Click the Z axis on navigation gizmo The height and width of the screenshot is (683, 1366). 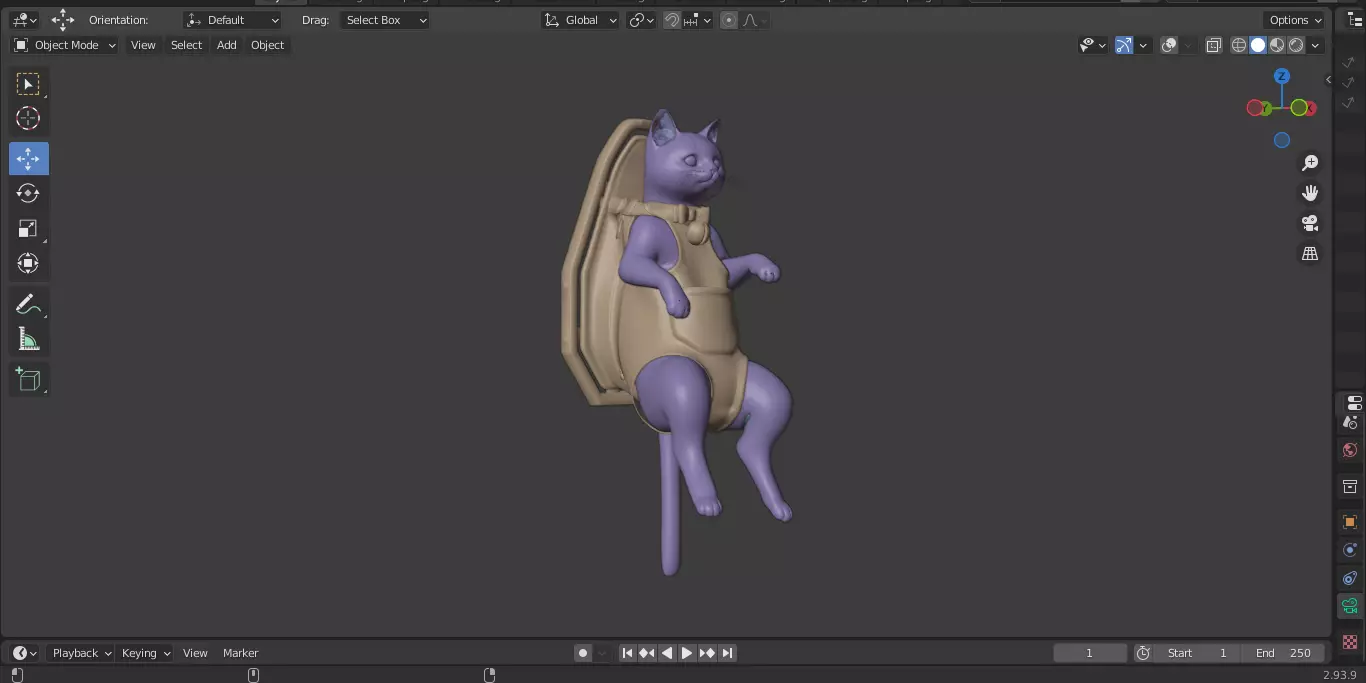click(x=1282, y=76)
